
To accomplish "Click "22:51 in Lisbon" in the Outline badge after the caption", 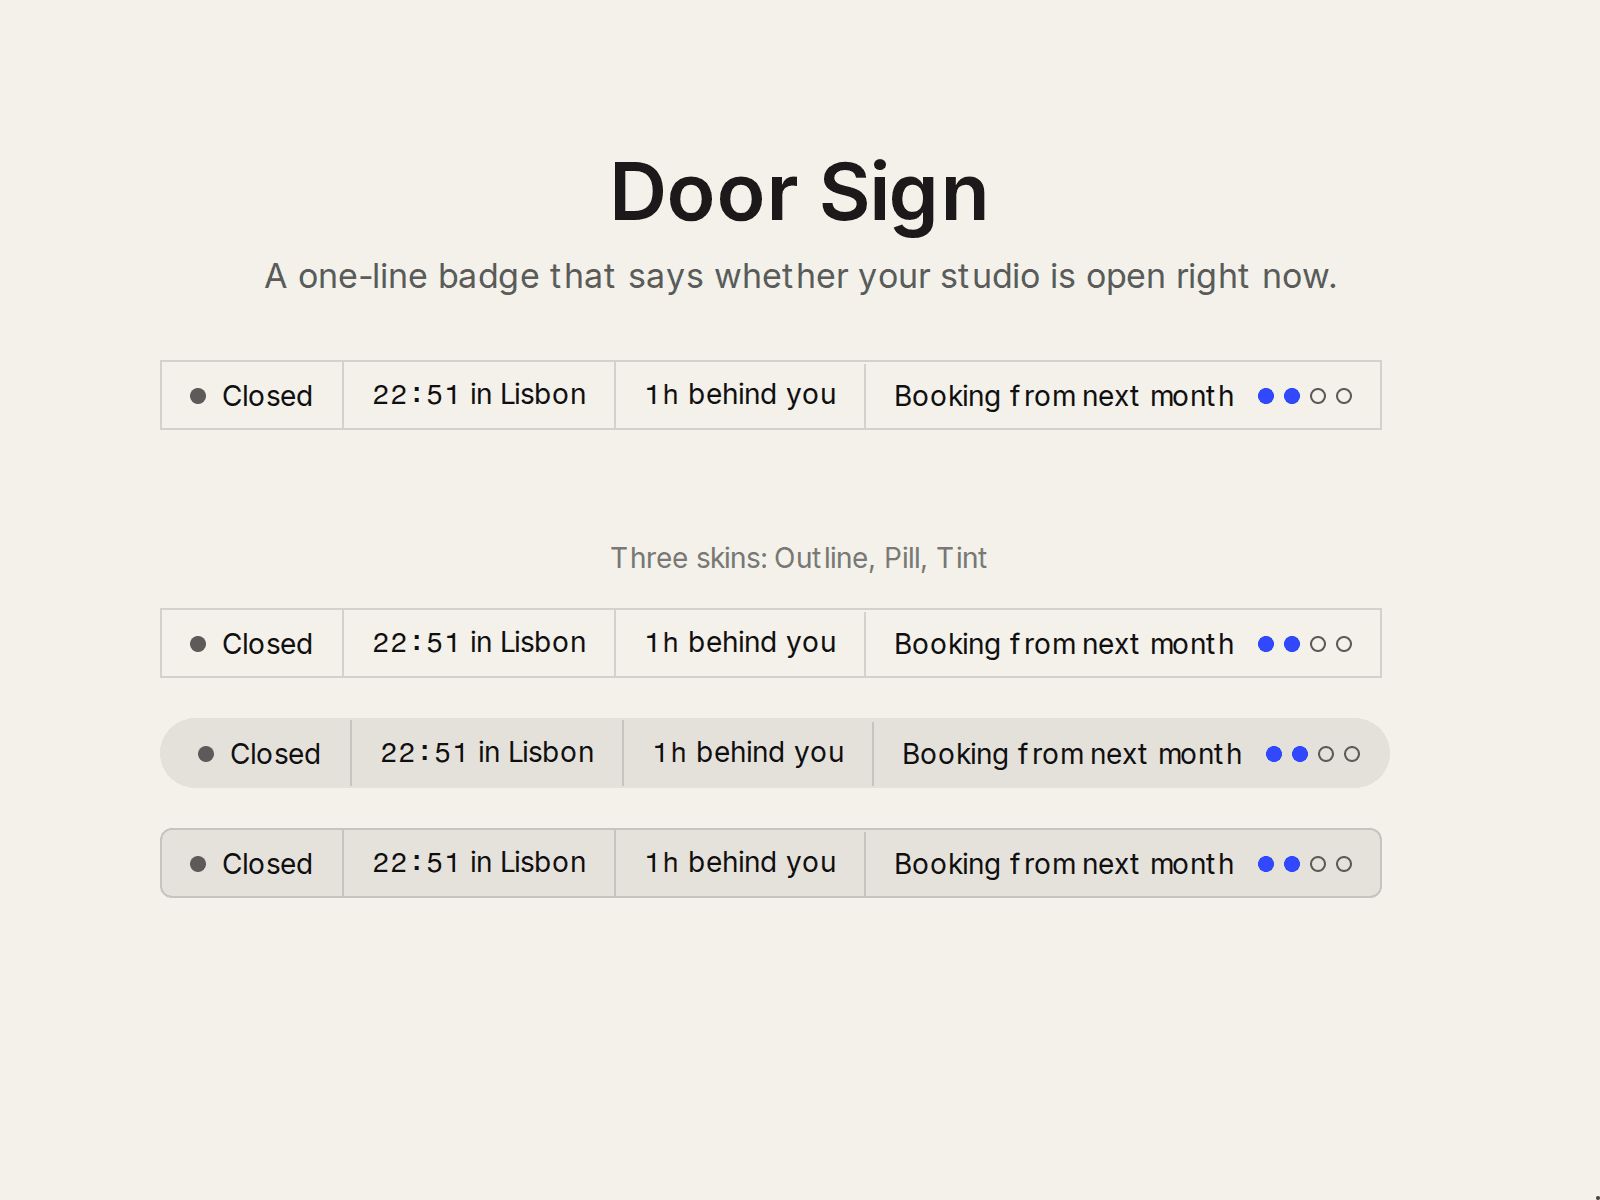I will point(479,643).
